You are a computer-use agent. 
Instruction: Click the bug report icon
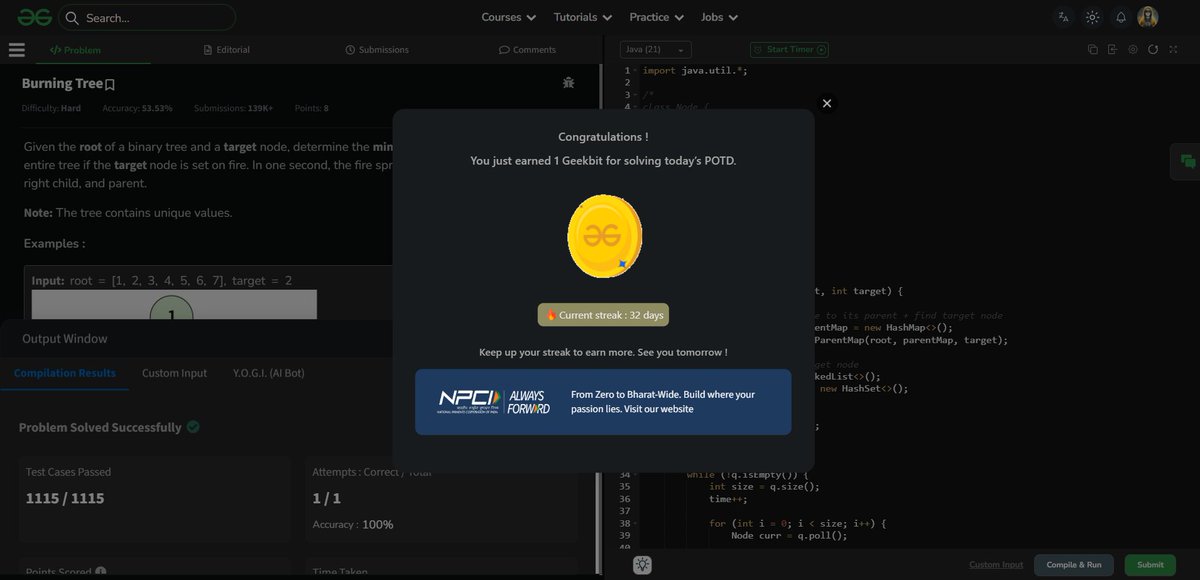pyautogui.click(x=568, y=83)
